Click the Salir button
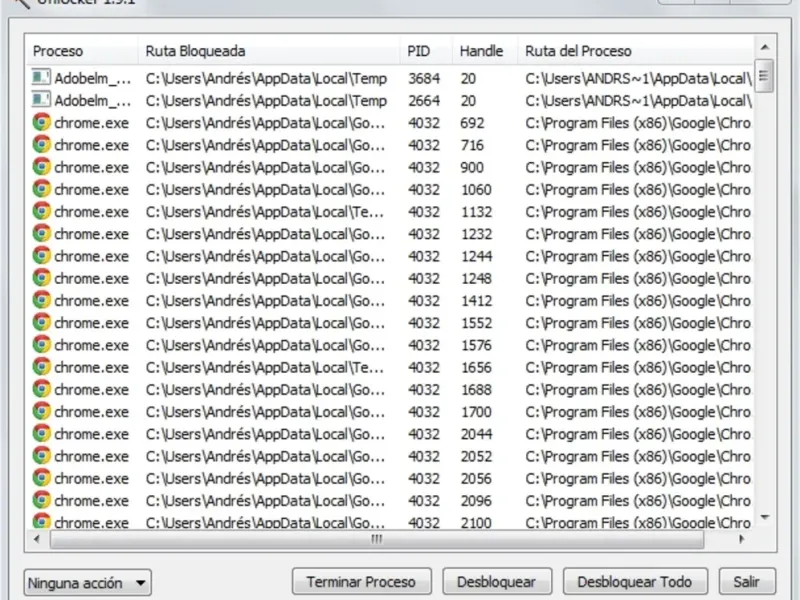Viewport: 800px width, 600px height. [x=747, y=582]
